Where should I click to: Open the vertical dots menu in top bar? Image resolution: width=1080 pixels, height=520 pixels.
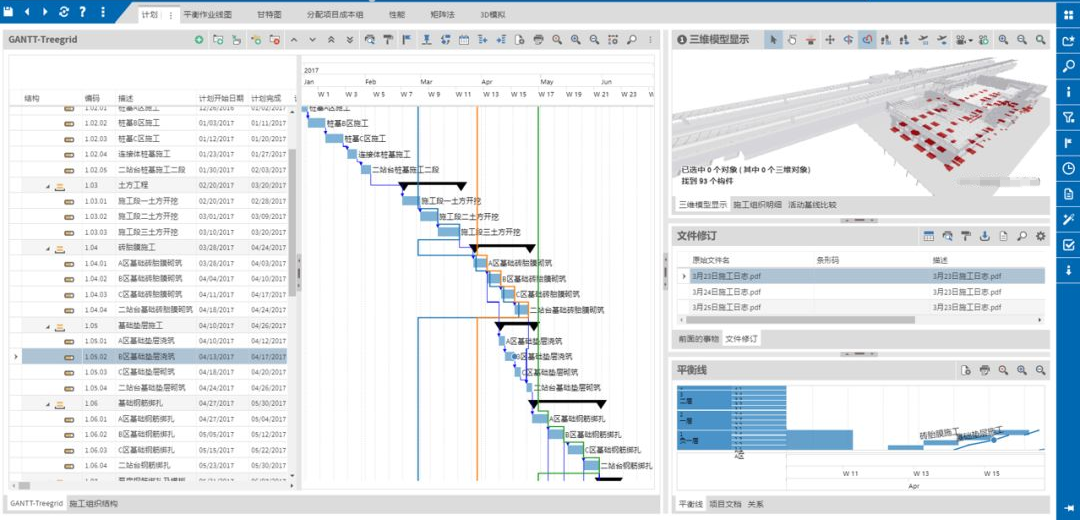pos(103,12)
